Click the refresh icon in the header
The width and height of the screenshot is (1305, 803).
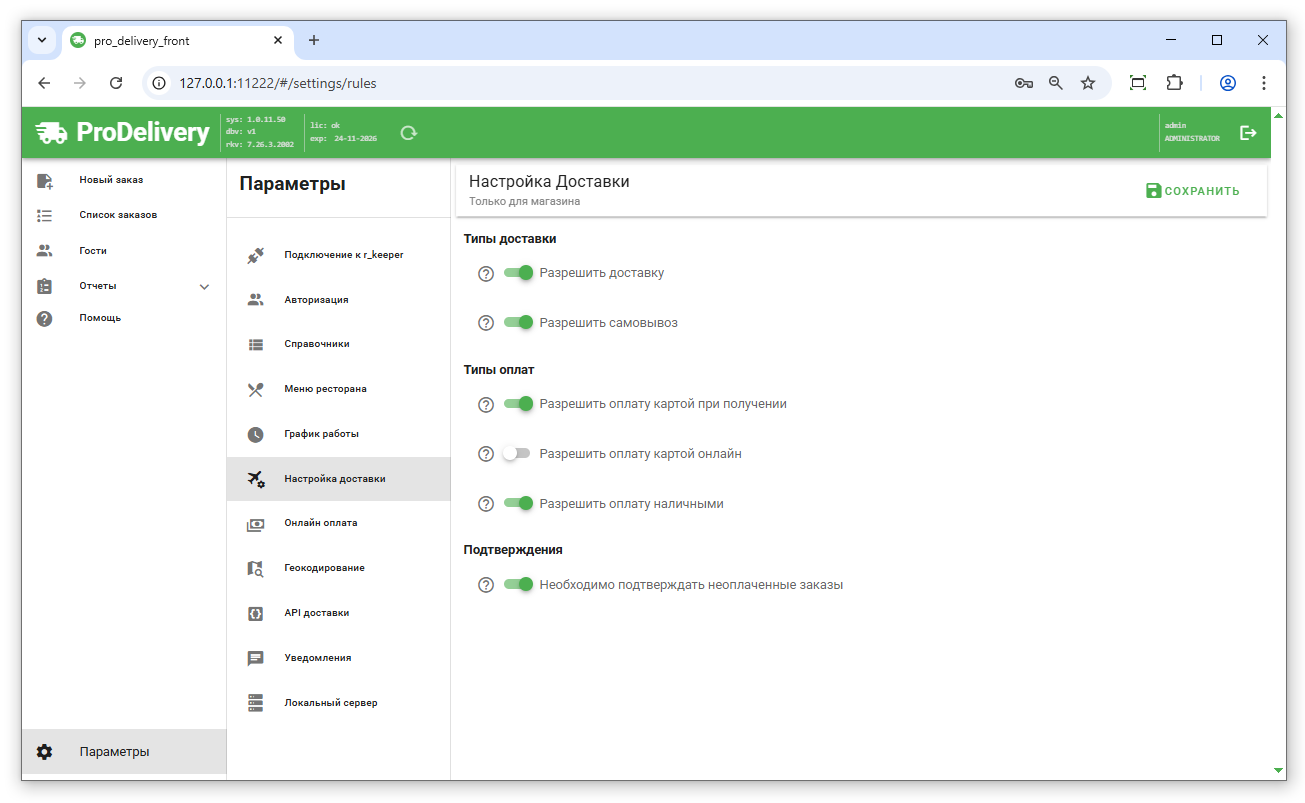point(408,133)
